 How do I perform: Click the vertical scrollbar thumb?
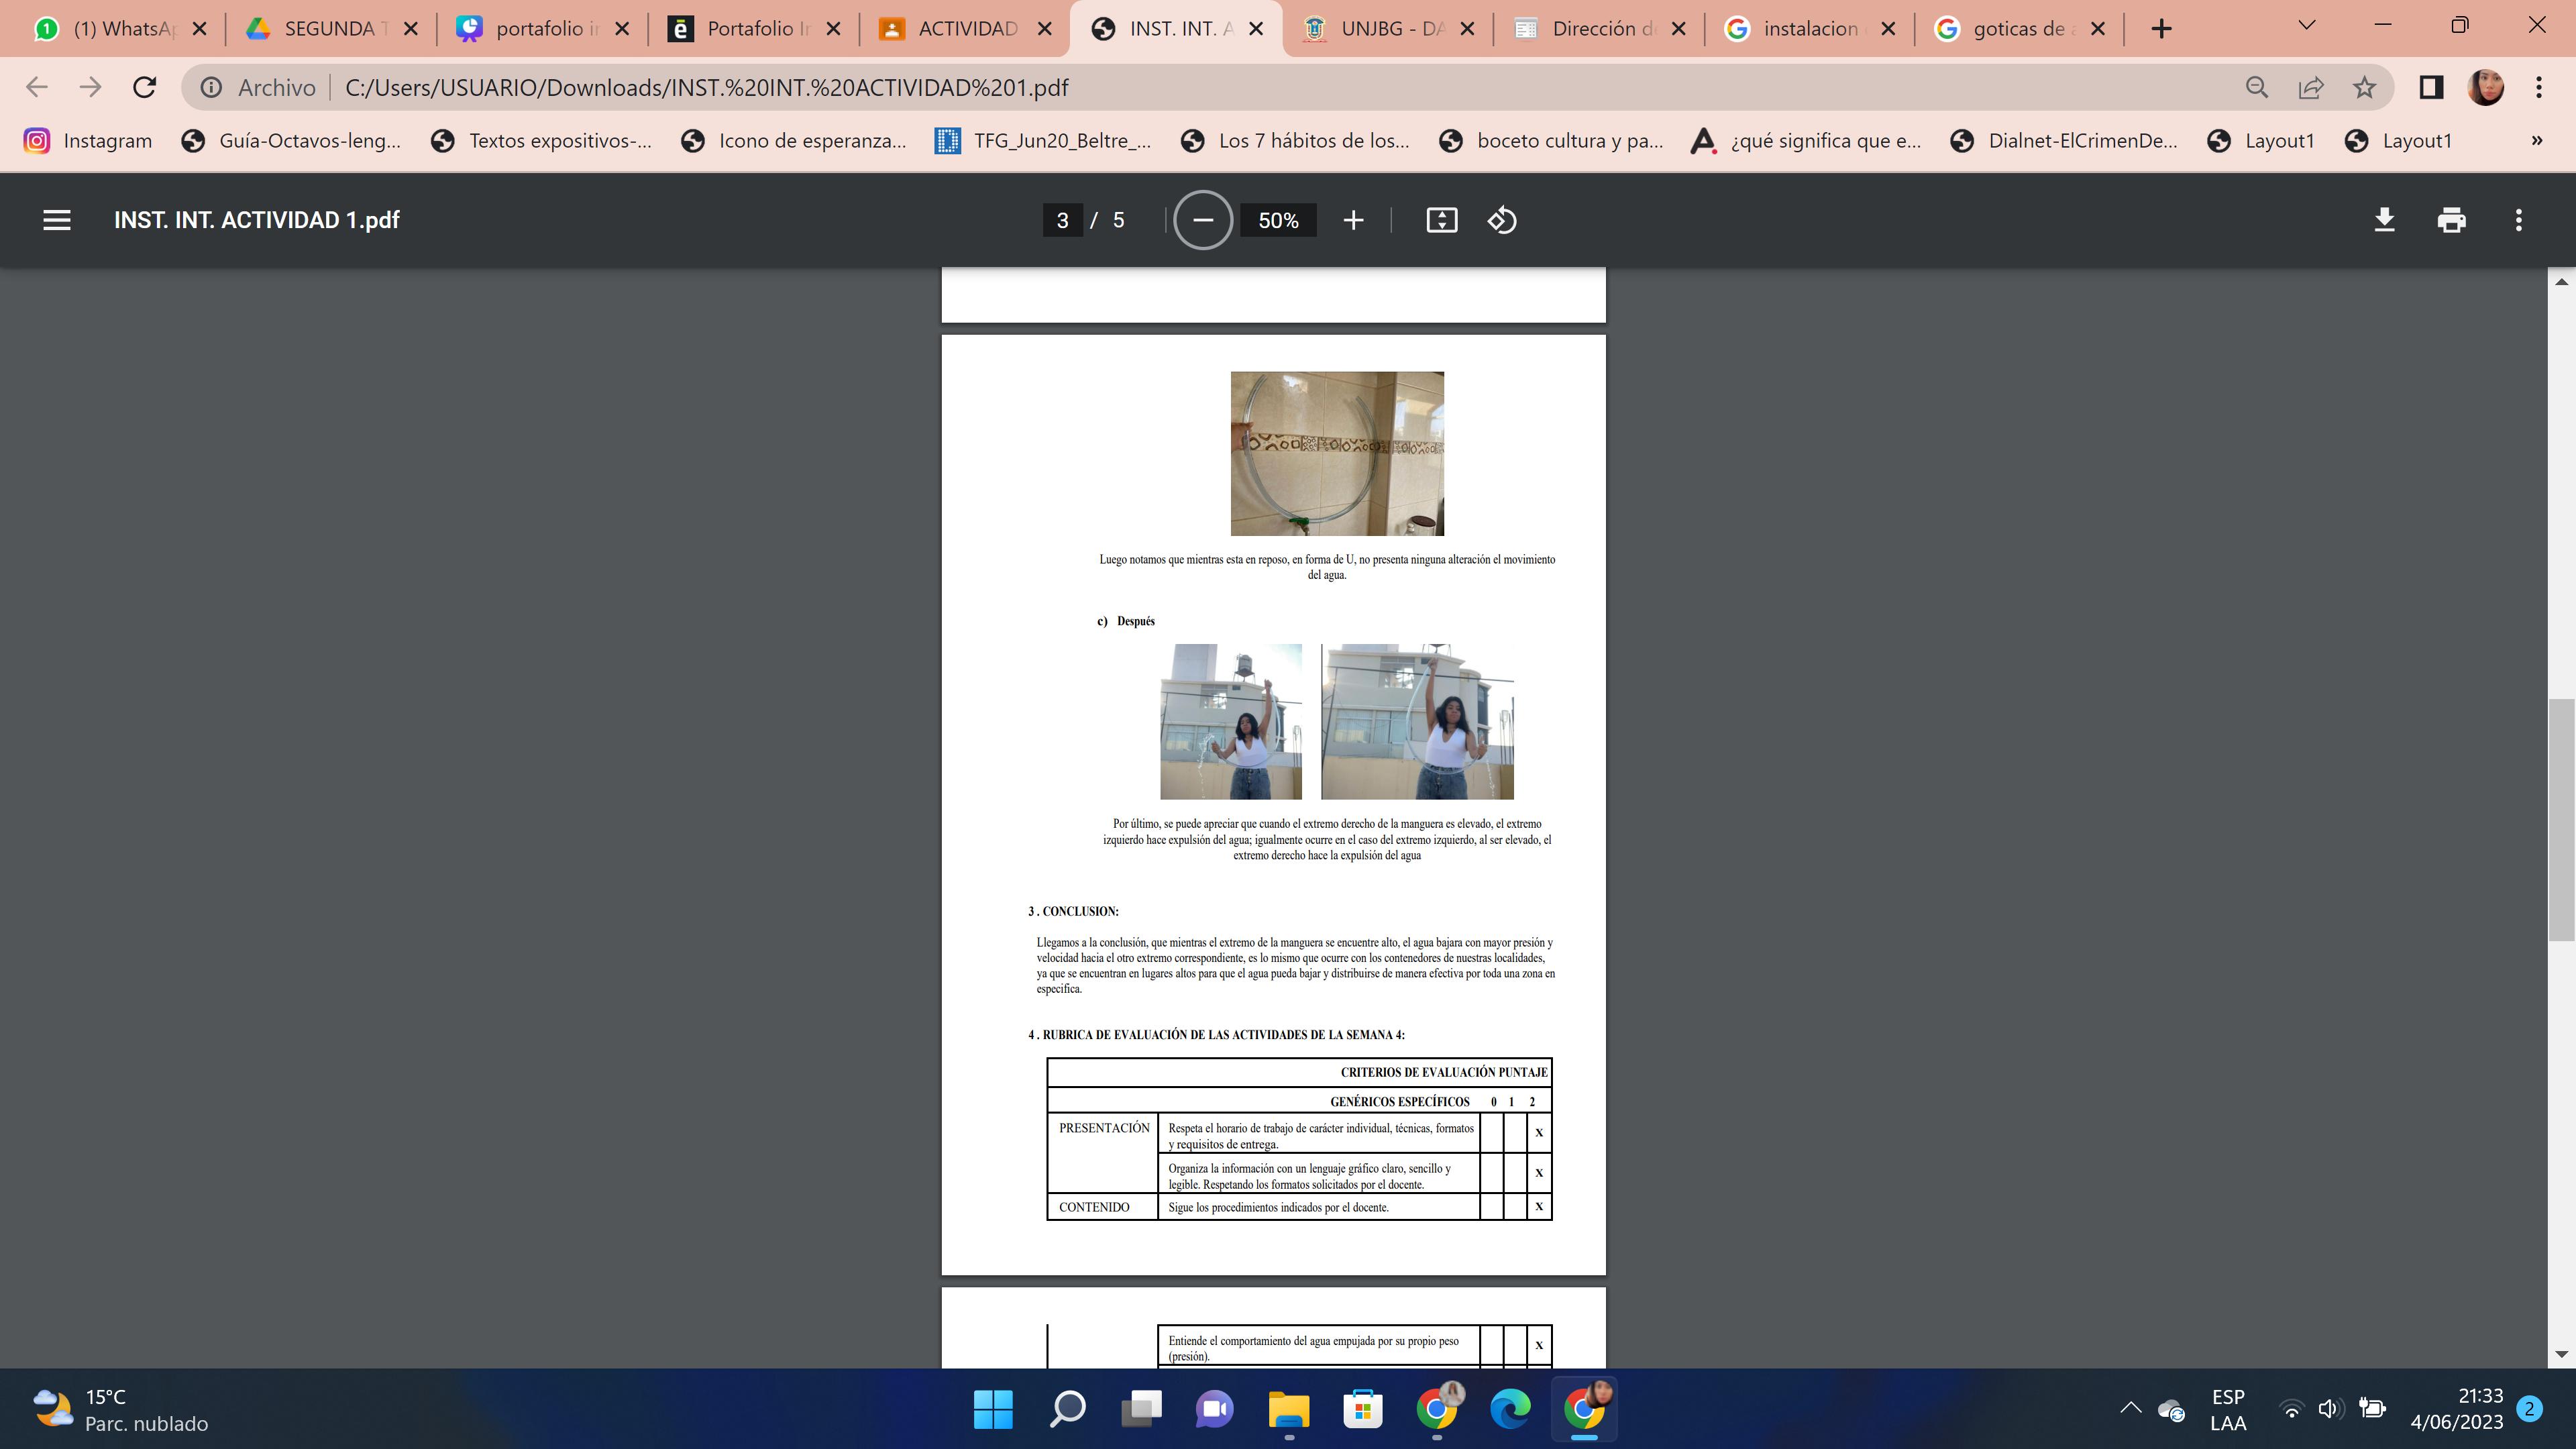pyautogui.click(x=2561, y=820)
